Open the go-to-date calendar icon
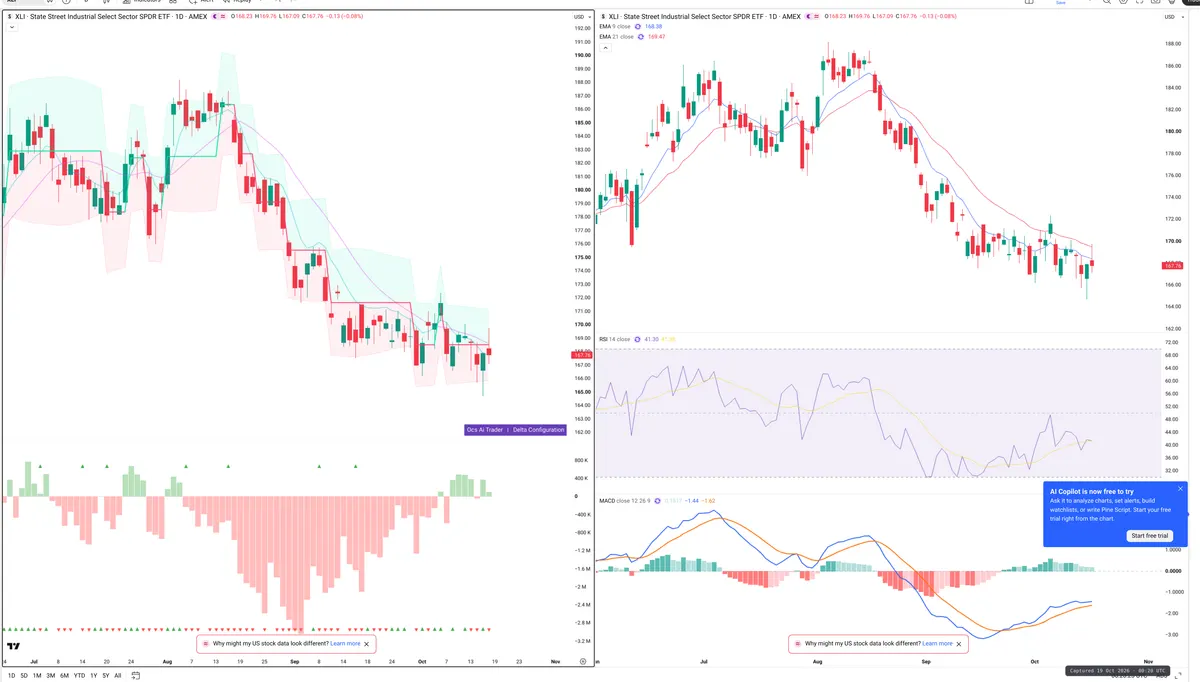The height and width of the screenshot is (682, 1200). pyautogui.click(x=135, y=675)
